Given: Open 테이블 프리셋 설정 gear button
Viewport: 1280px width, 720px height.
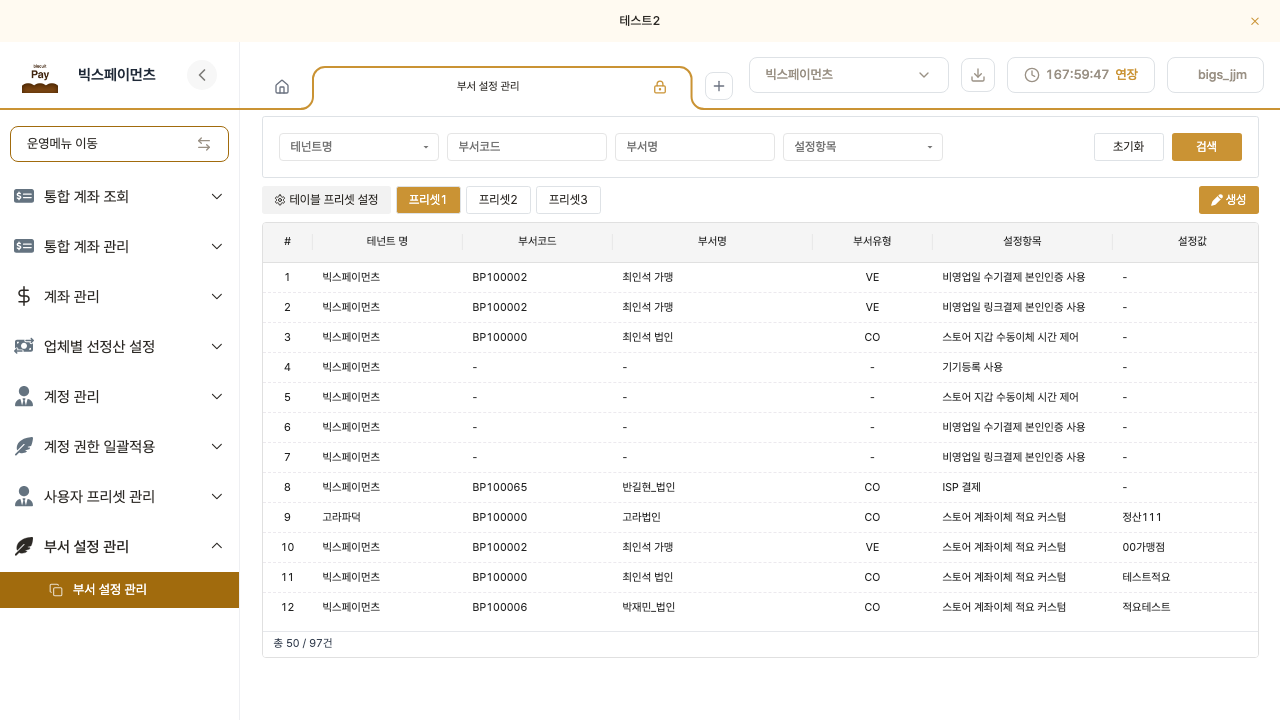Looking at the screenshot, I should click(326, 200).
